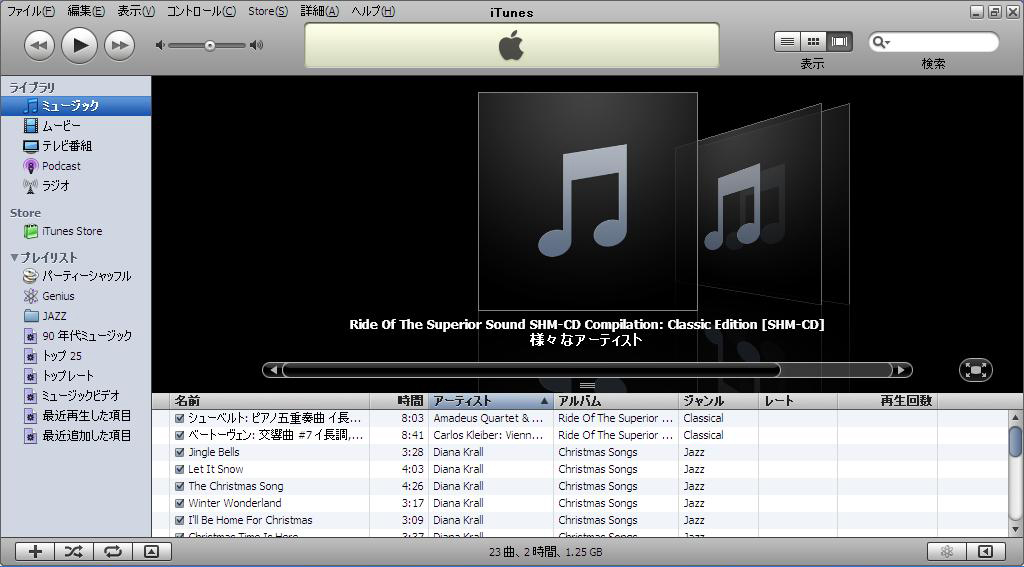Open the 編集 menu
1024x567 pixels.
pyautogui.click(x=86, y=11)
